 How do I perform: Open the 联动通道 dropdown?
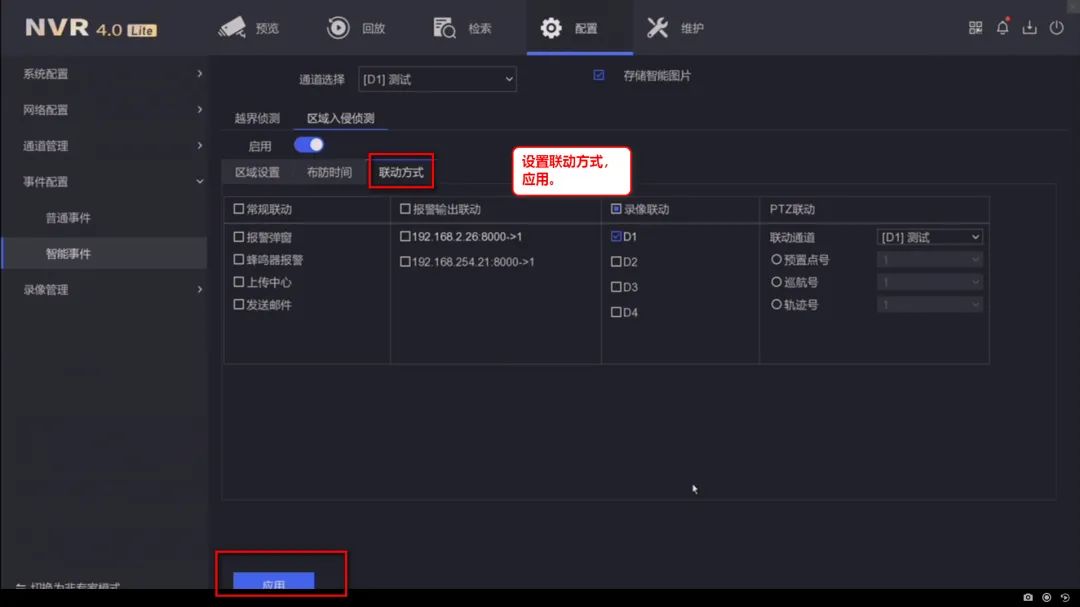[930, 237]
